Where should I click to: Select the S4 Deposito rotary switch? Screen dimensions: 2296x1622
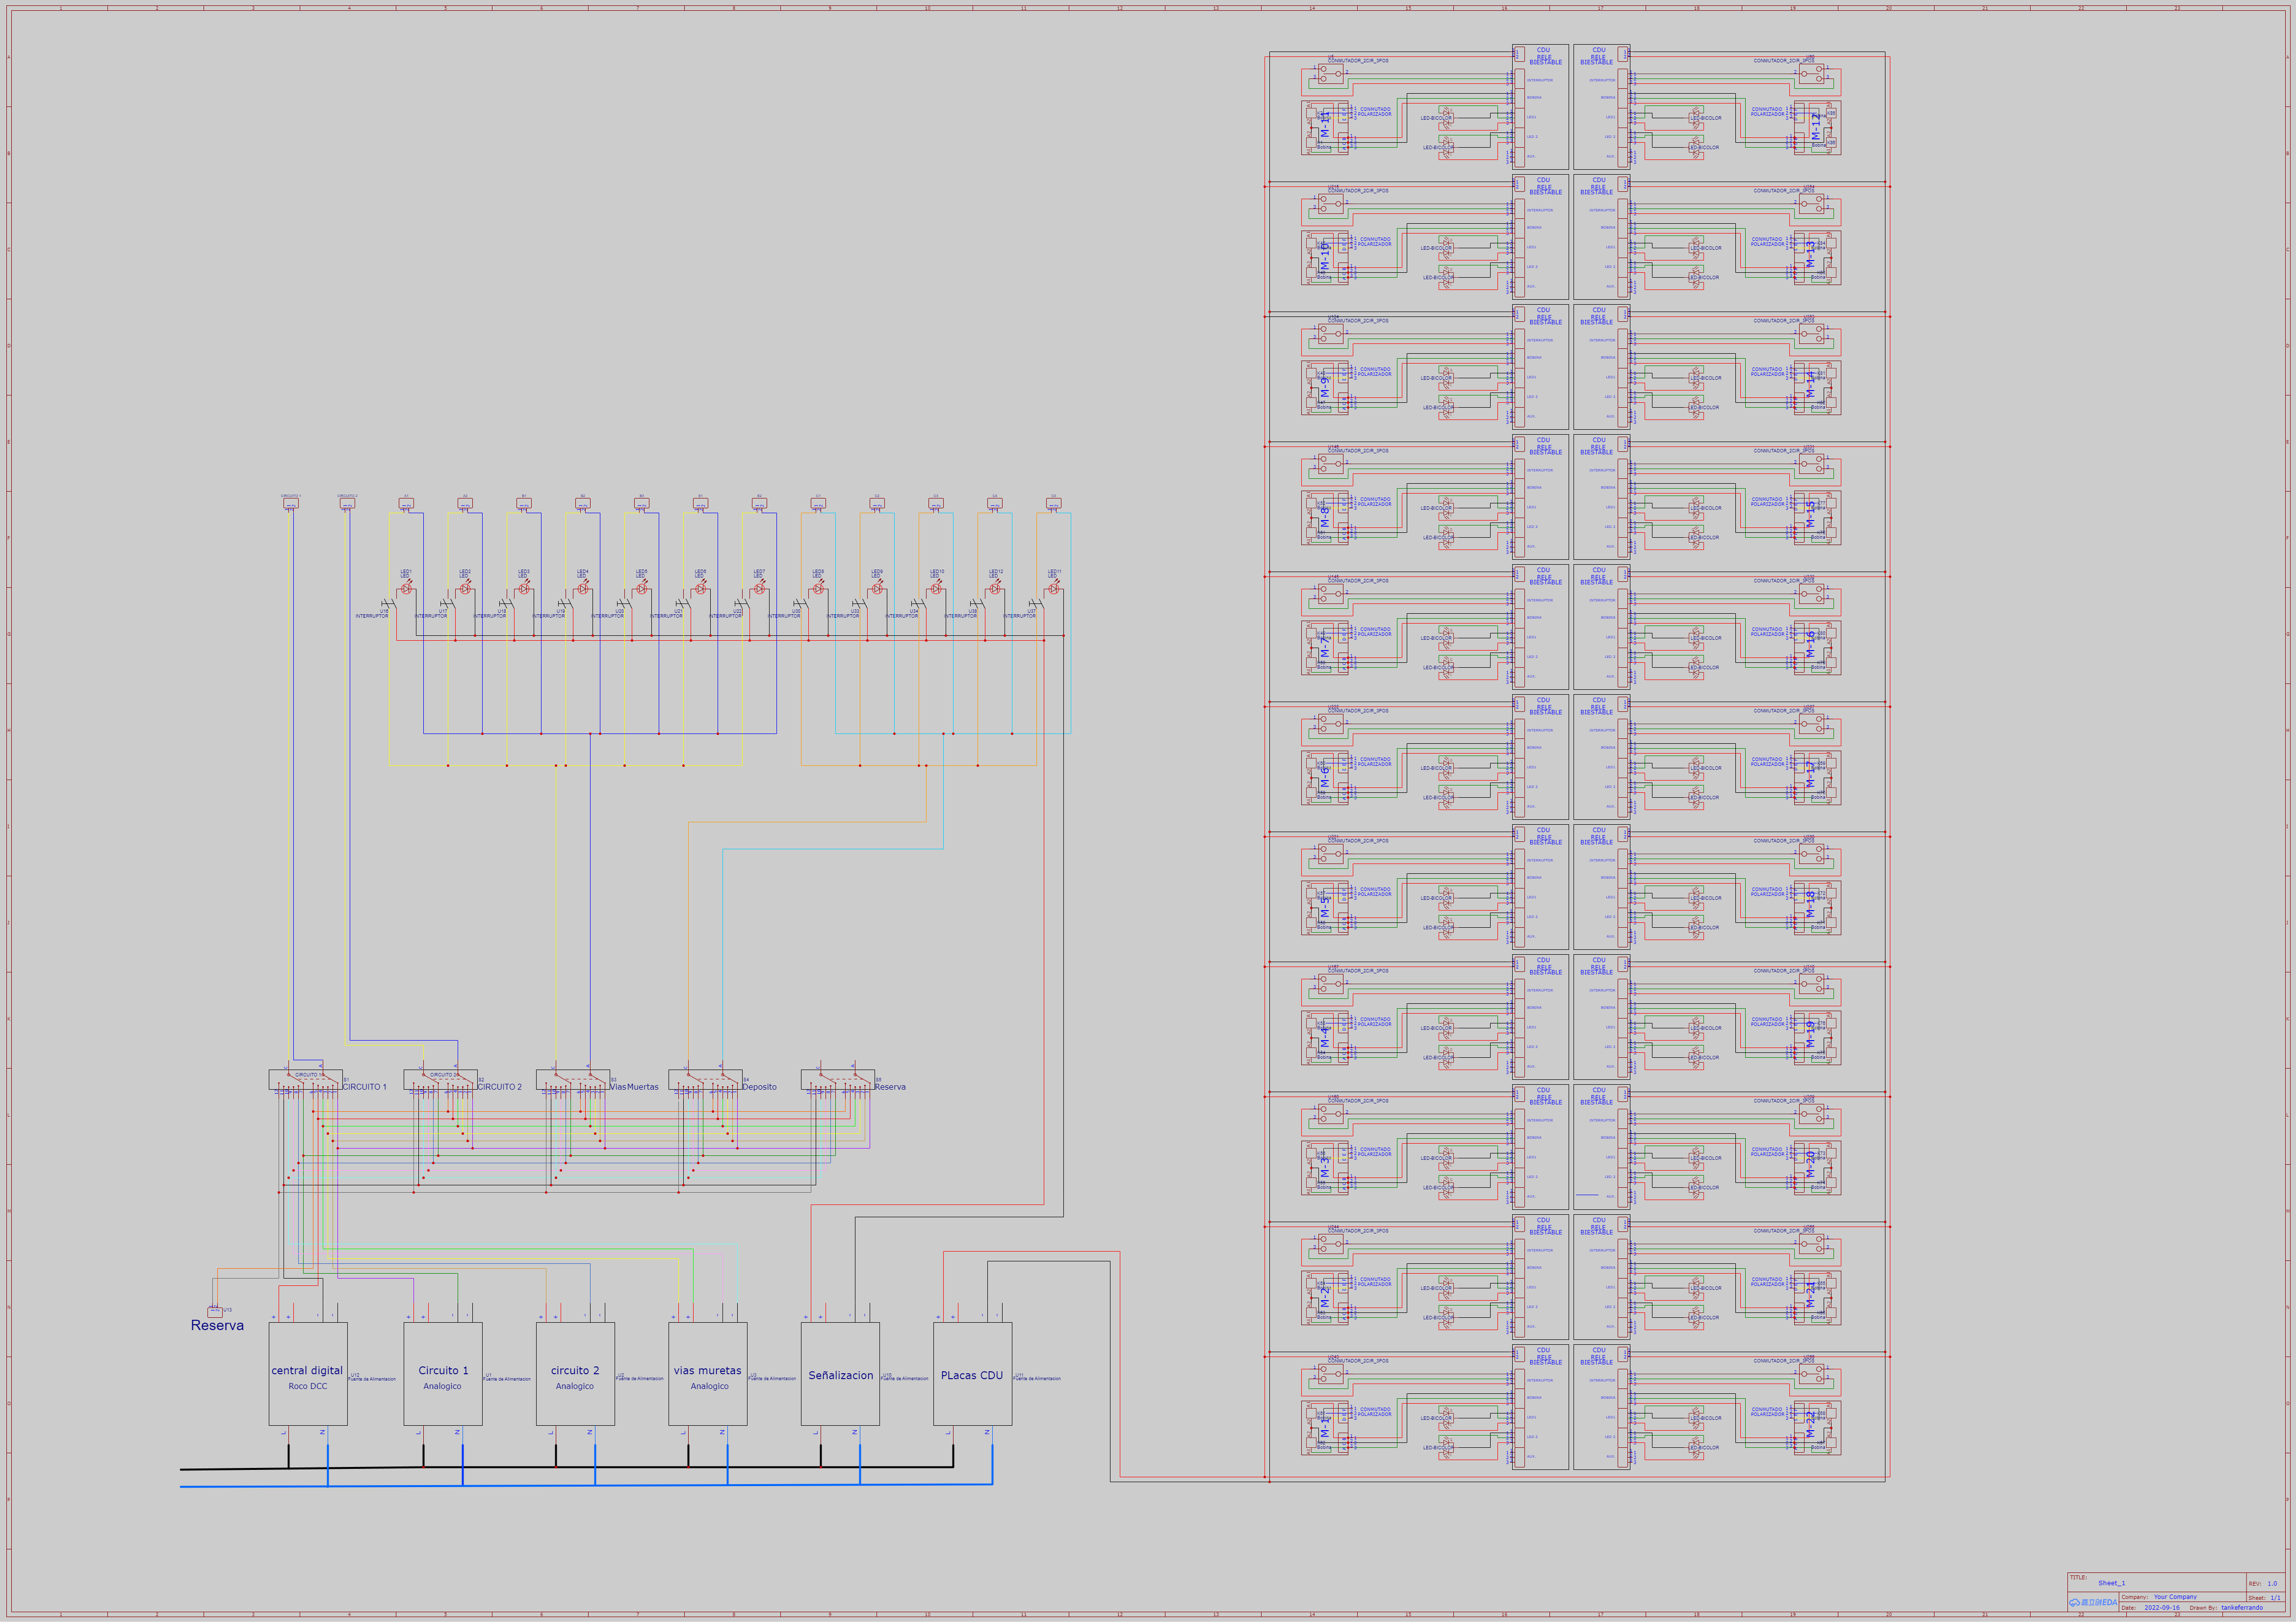pyautogui.click(x=705, y=1080)
